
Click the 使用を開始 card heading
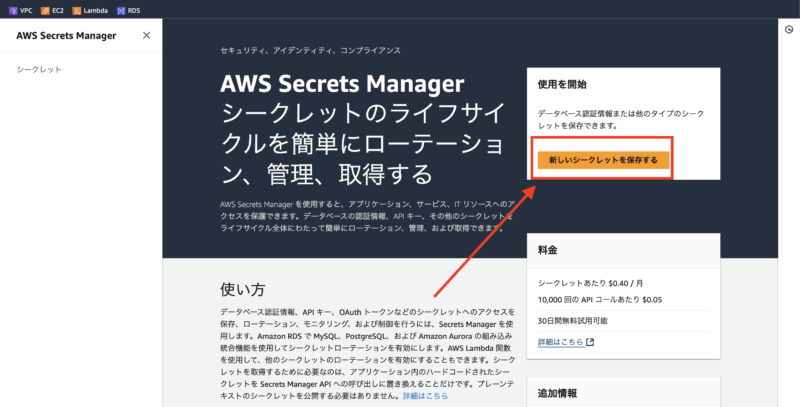(x=562, y=85)
